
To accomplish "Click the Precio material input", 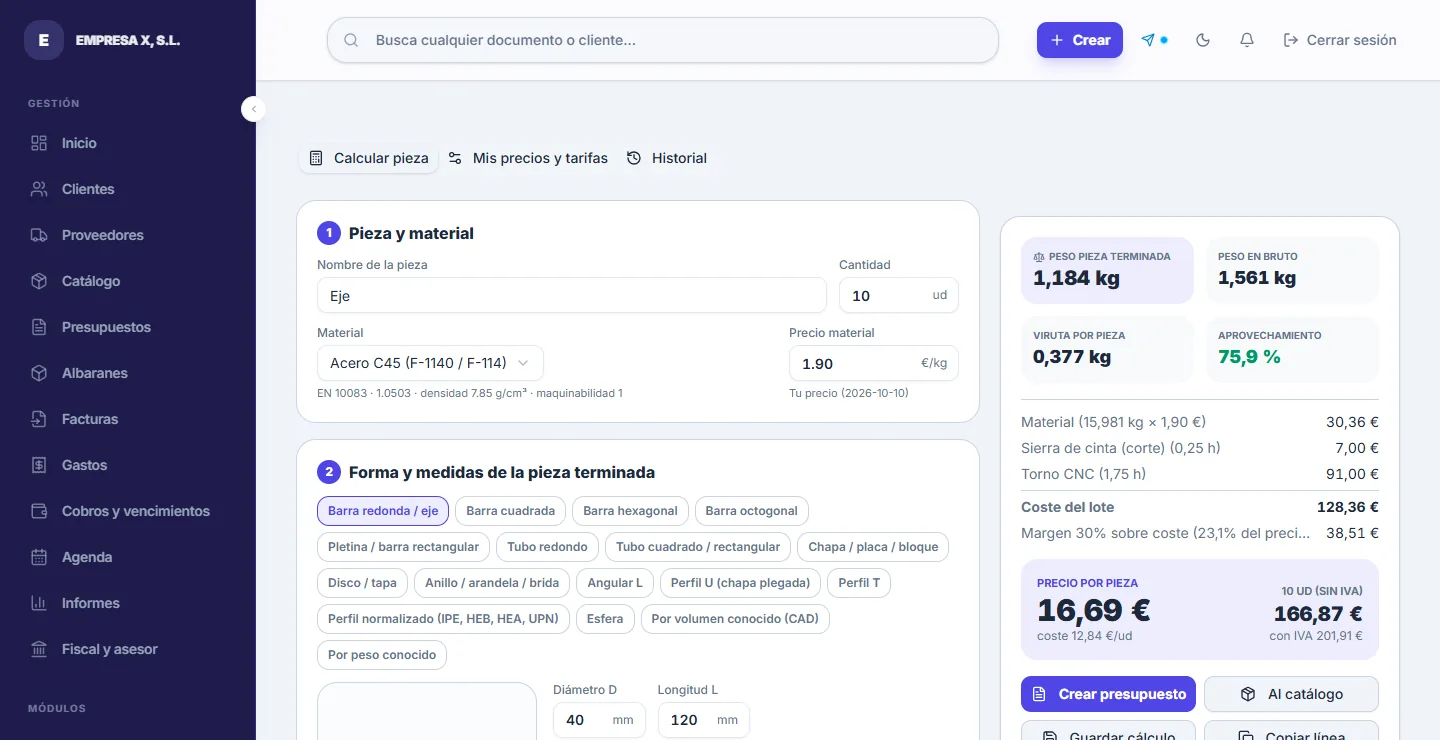I will (874, 363).
